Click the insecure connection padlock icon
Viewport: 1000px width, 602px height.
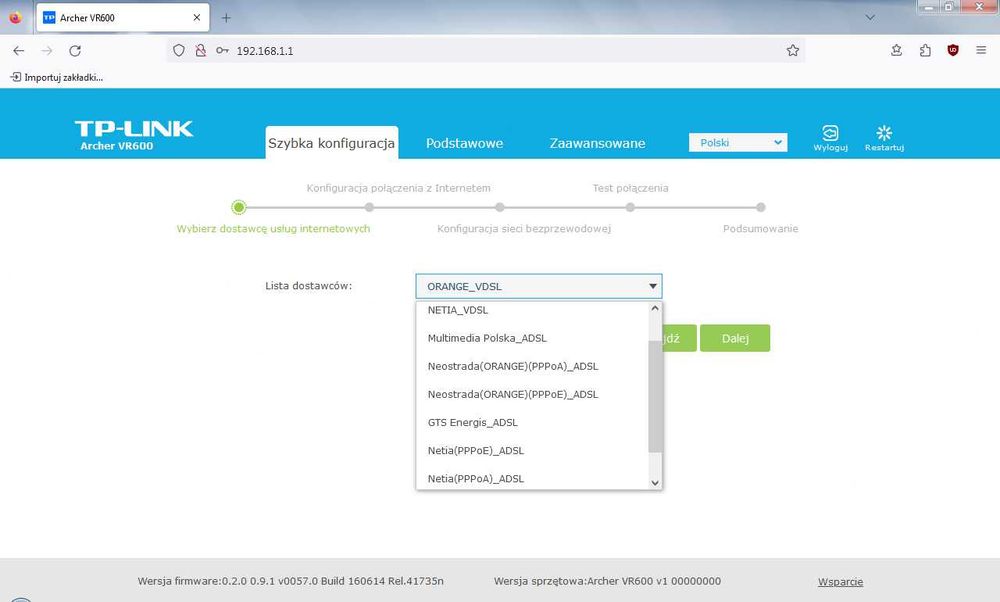click(x=200, y=50)
